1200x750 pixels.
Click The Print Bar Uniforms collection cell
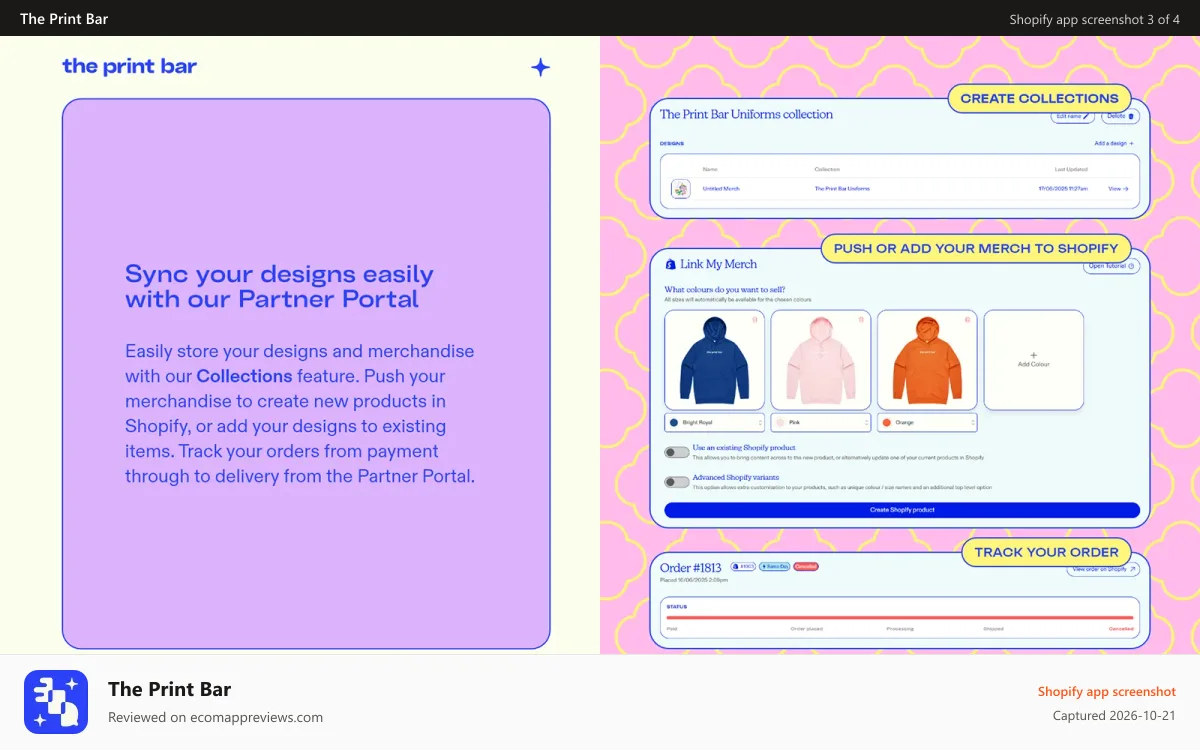tap(842, 189)
